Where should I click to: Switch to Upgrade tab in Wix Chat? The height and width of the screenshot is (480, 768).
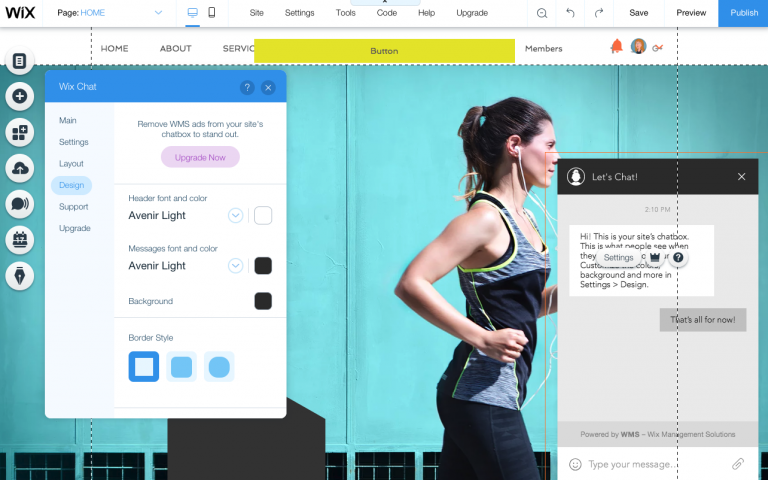click(74, 228)
